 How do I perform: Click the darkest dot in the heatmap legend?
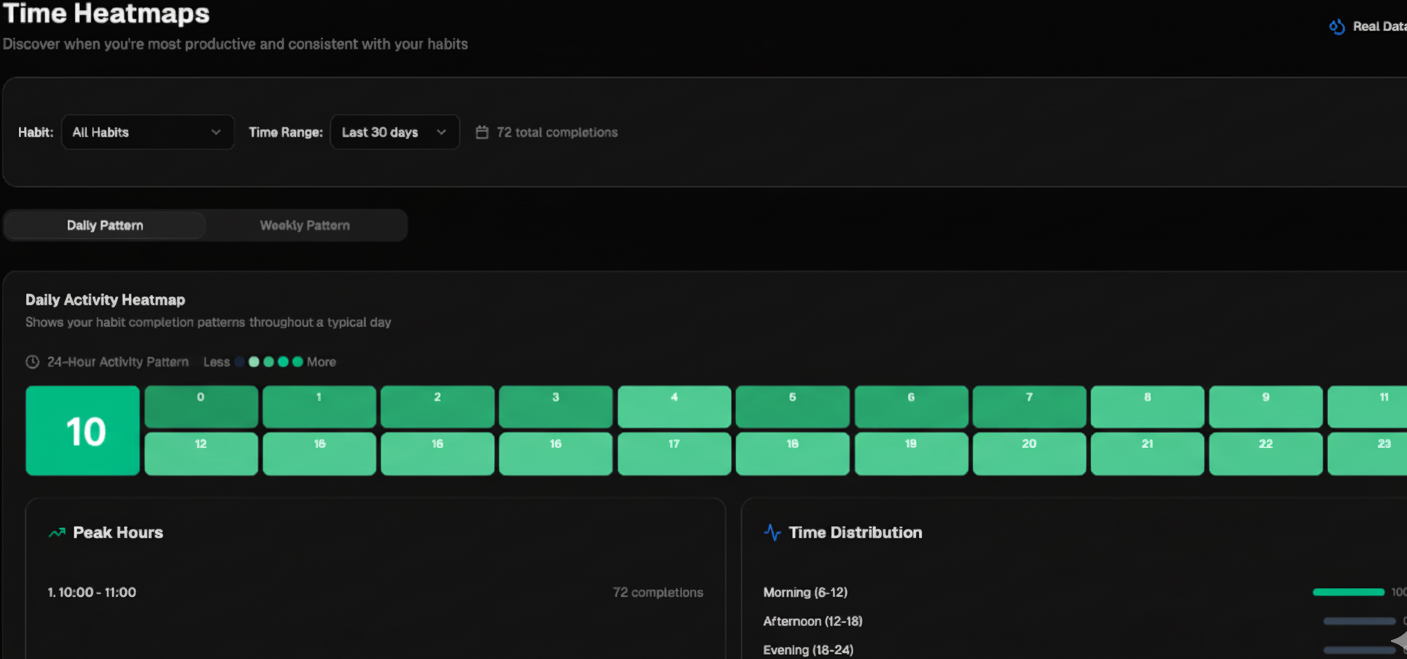[240, 362]
